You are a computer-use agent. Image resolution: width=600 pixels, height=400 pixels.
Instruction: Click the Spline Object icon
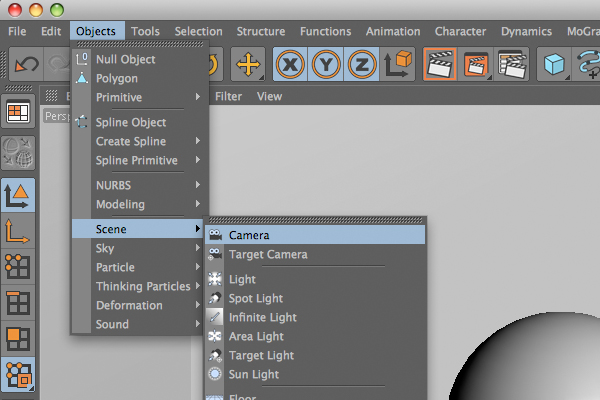82,122
